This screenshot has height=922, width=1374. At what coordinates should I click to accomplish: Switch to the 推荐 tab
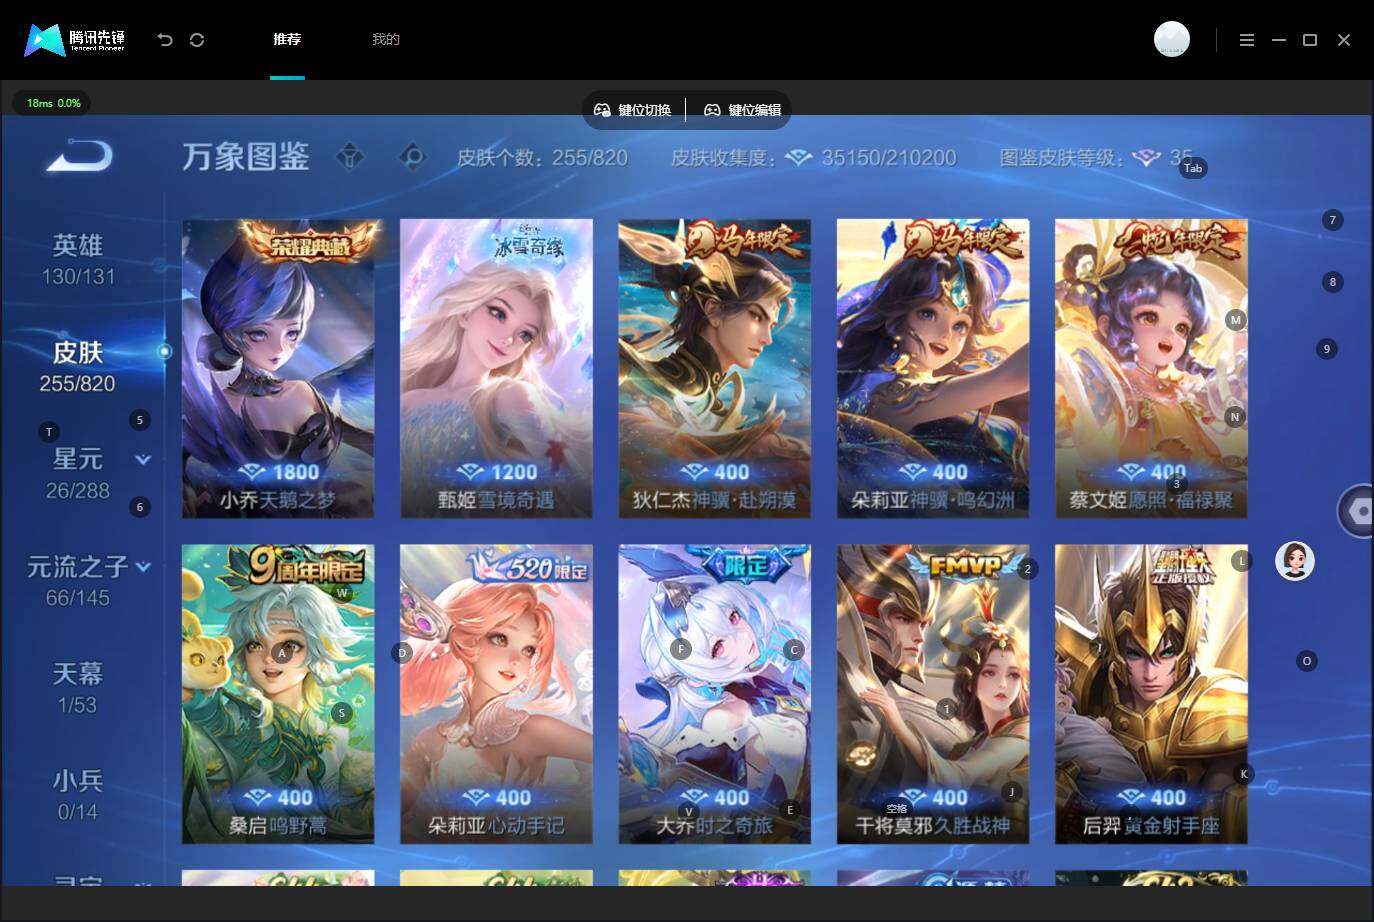[x=287, y=40]
